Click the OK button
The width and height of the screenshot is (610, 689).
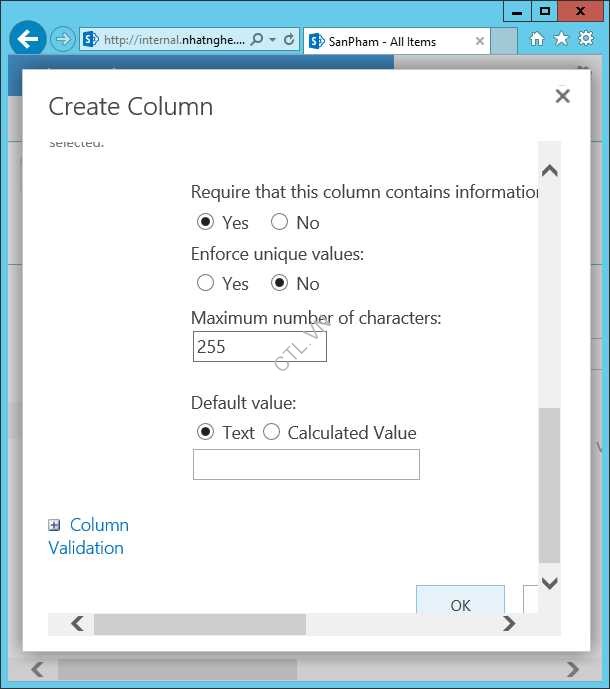click(460, 604)
